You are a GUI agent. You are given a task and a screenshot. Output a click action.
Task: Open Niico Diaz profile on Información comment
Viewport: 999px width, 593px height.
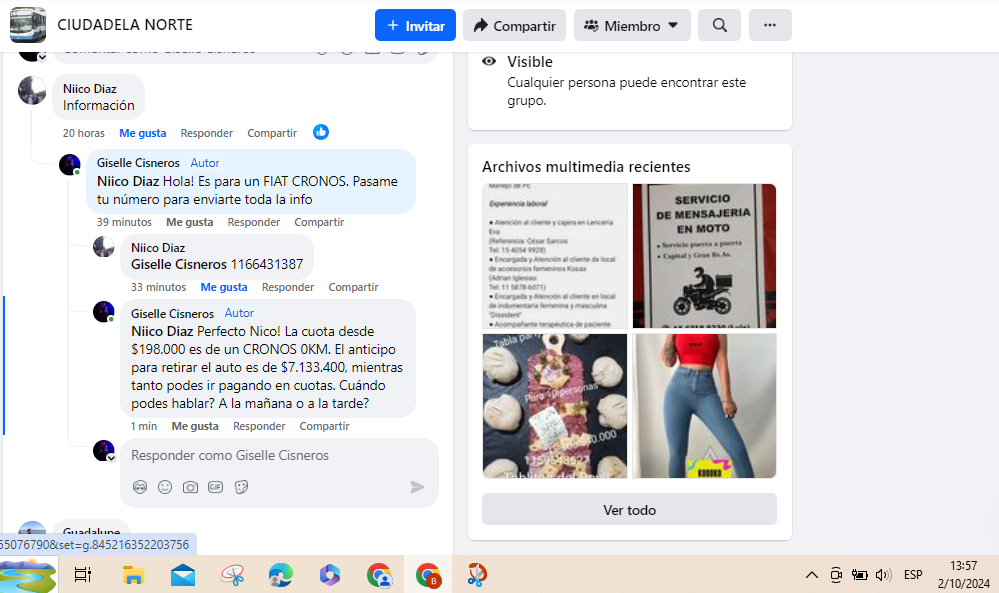click(89, 89)
